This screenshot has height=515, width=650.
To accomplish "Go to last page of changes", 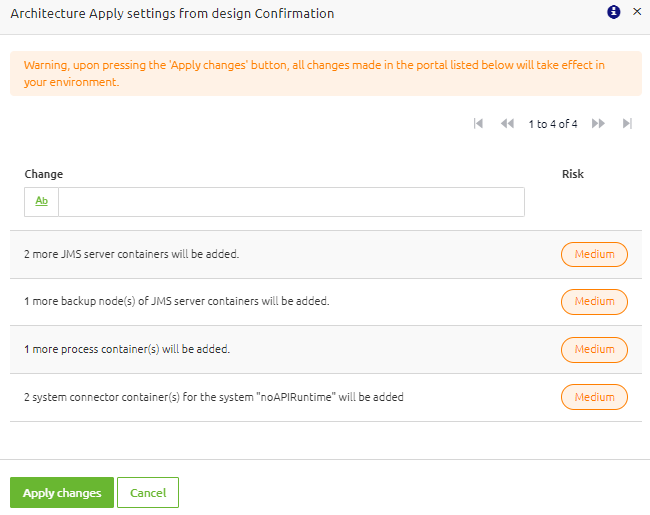I will coord(627,124).
